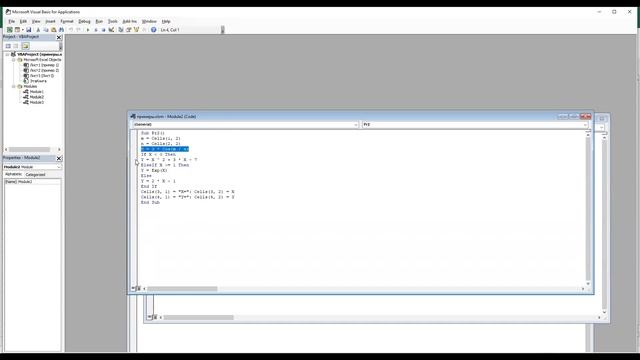Open Object Browser from the toolbar
Viewport: 640px width, 360px height.
tap(136, 30)
